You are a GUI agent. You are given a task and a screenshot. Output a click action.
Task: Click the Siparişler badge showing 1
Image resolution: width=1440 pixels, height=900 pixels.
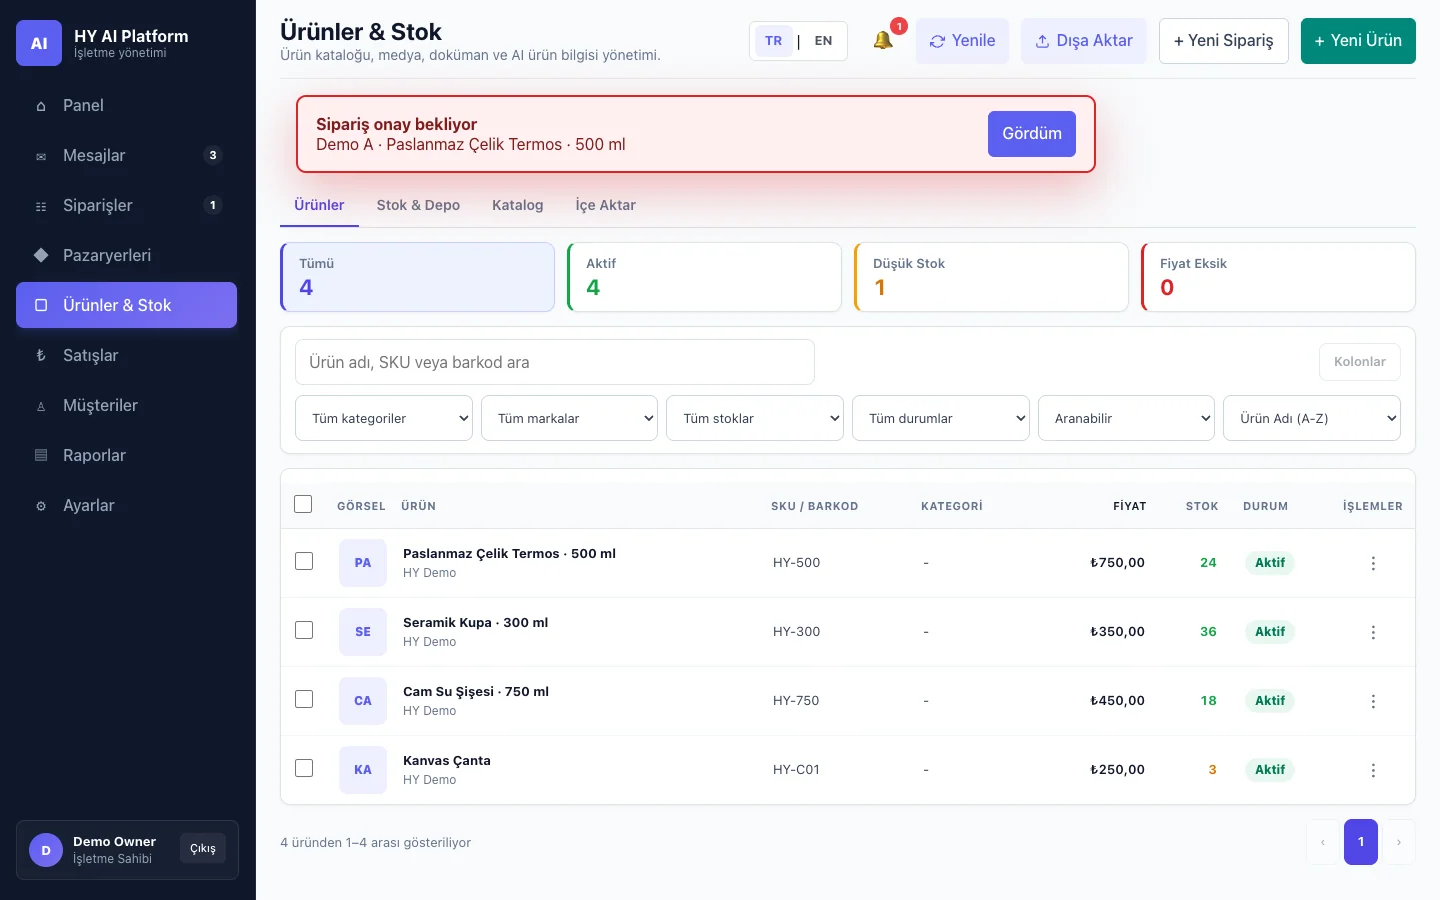212,205
